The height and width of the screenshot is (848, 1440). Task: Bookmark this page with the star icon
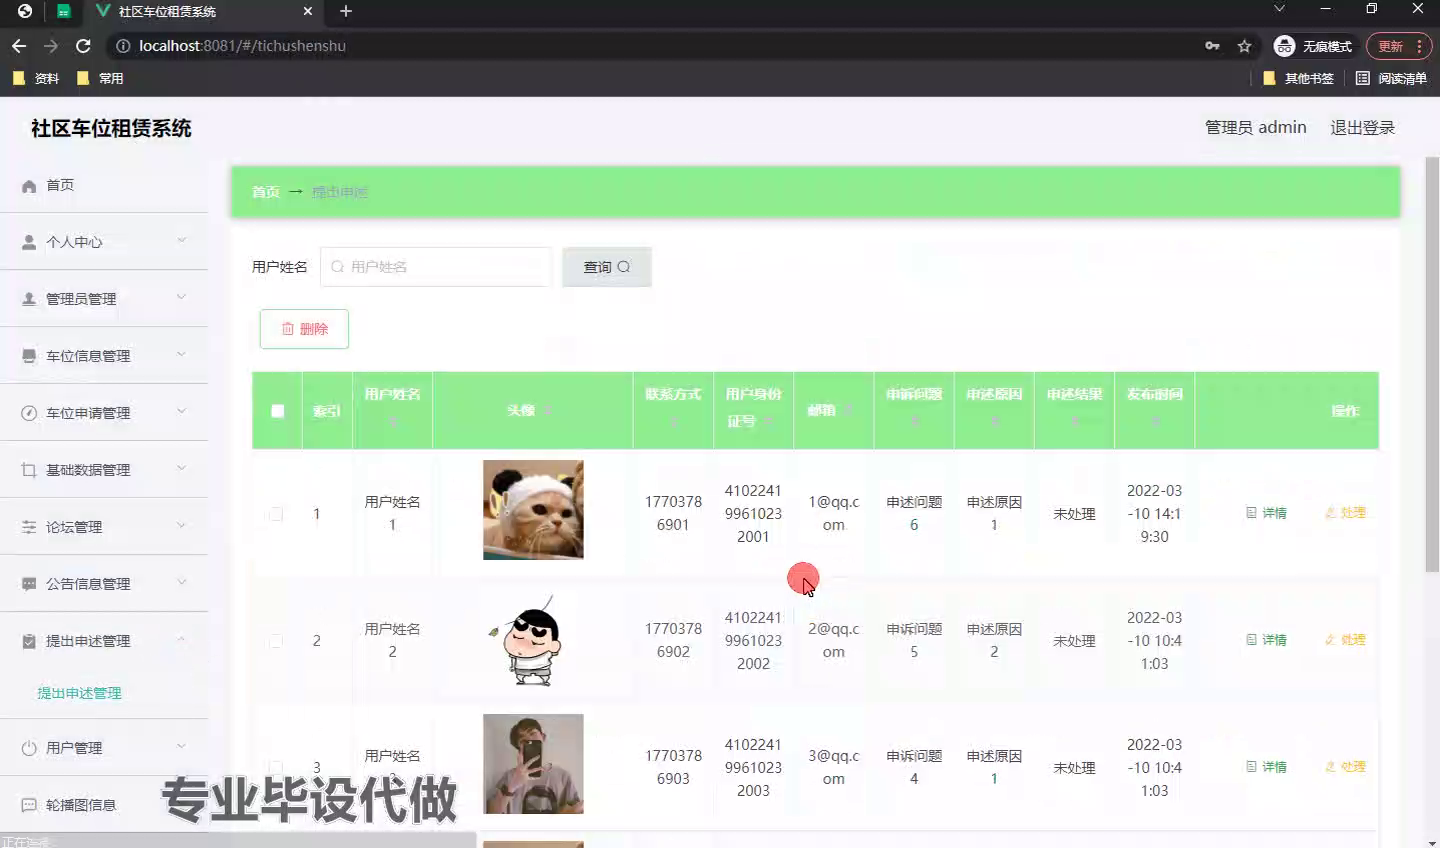pyautogui.click(x=1244, y=46)
